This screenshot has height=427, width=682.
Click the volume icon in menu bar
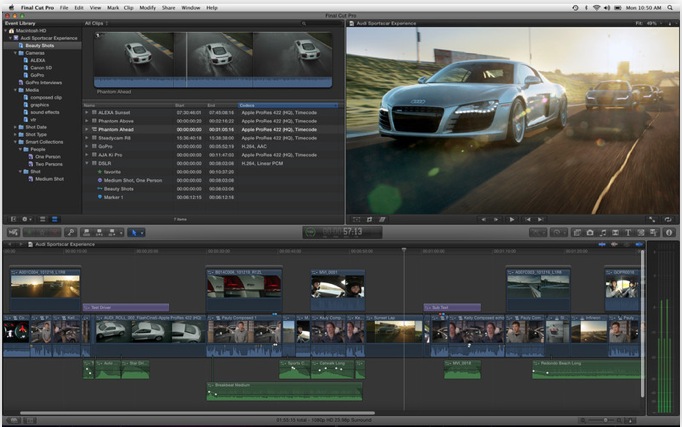607,7
